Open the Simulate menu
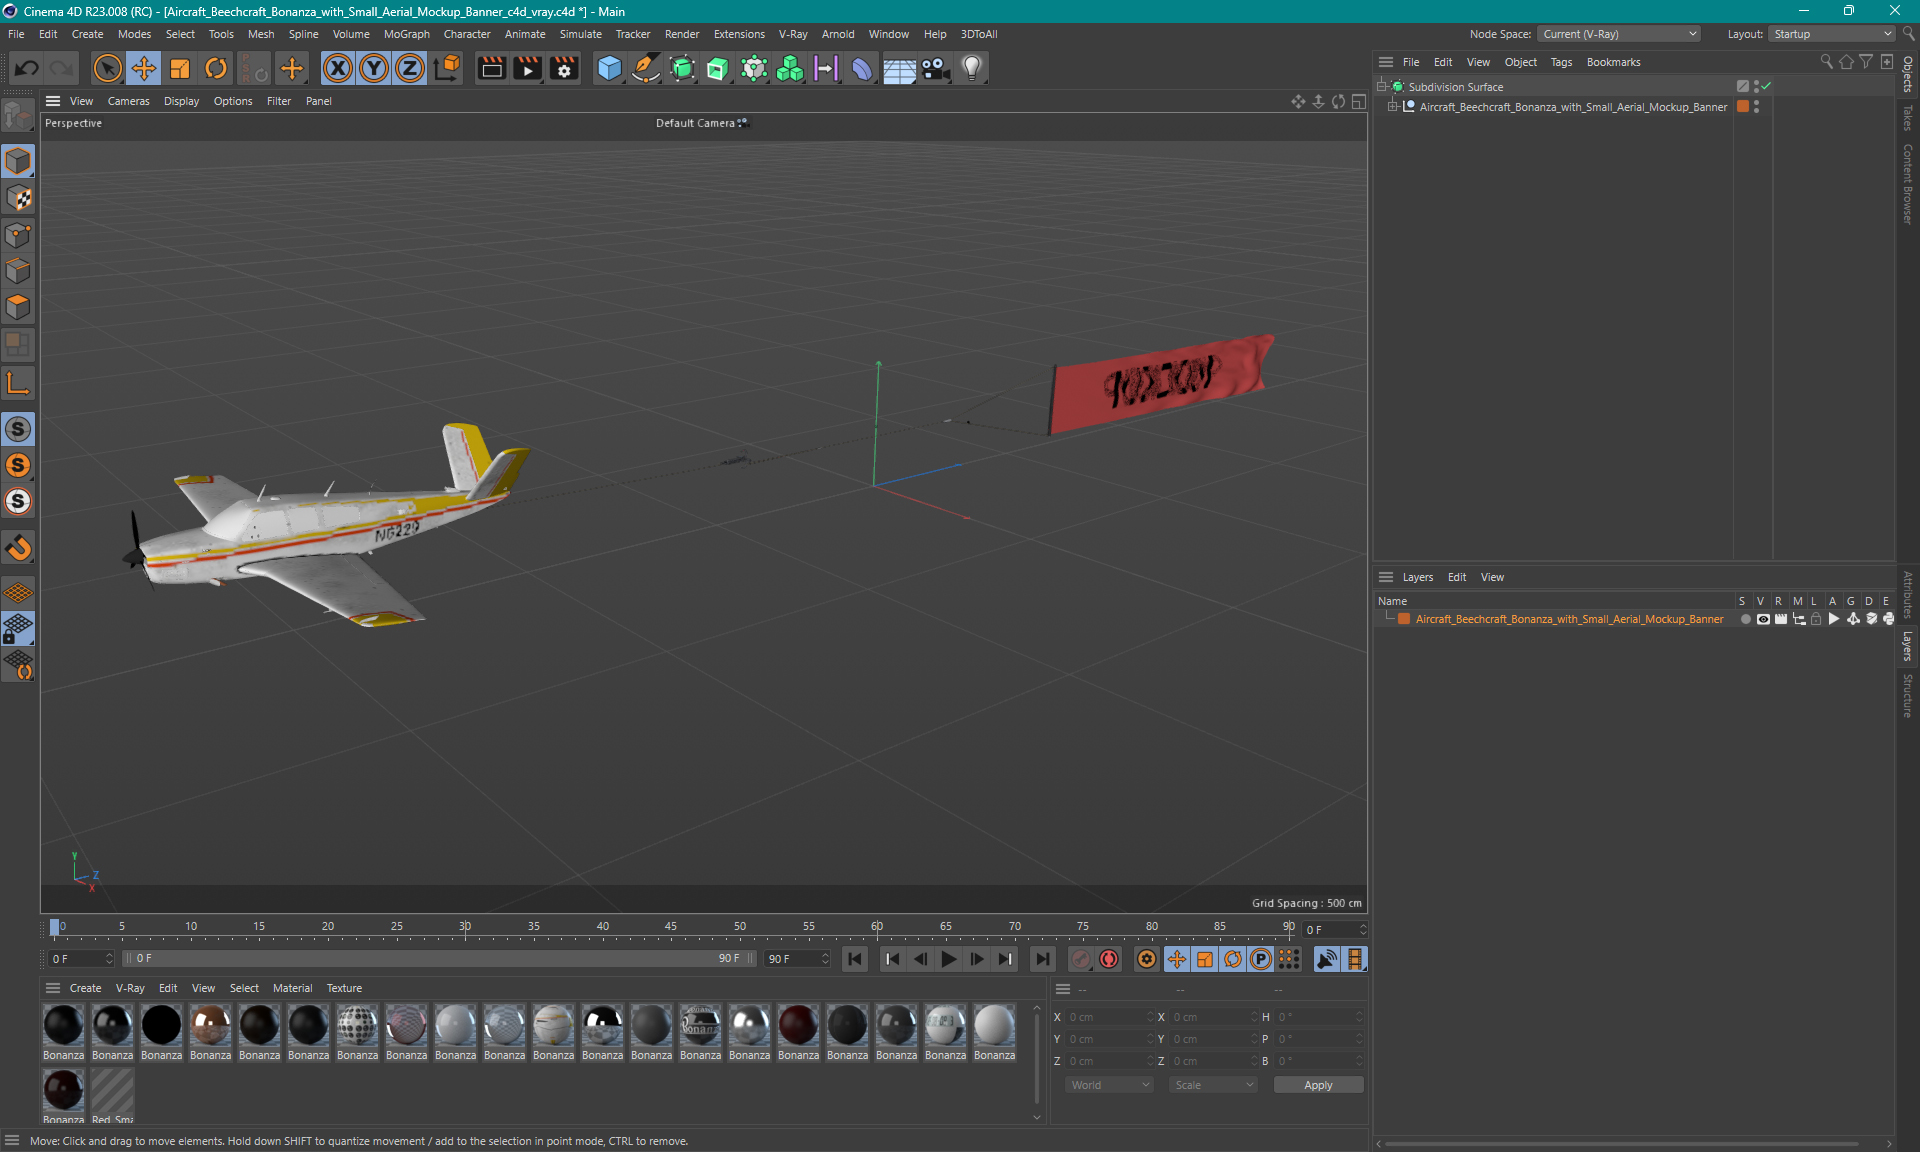The width and height of the screenshot is (1920, 1152). pos(580,34)
